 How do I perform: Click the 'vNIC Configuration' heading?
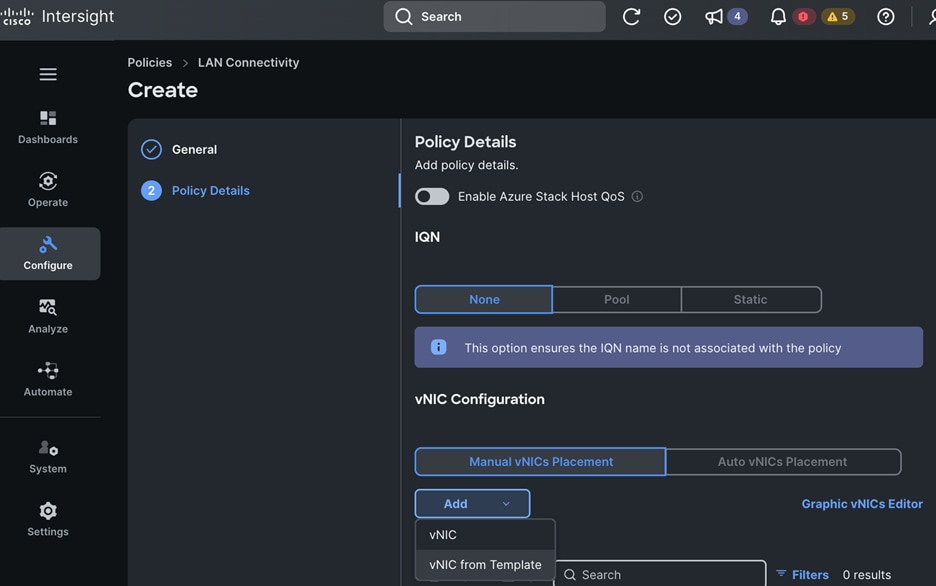click(x=479, y=399)
